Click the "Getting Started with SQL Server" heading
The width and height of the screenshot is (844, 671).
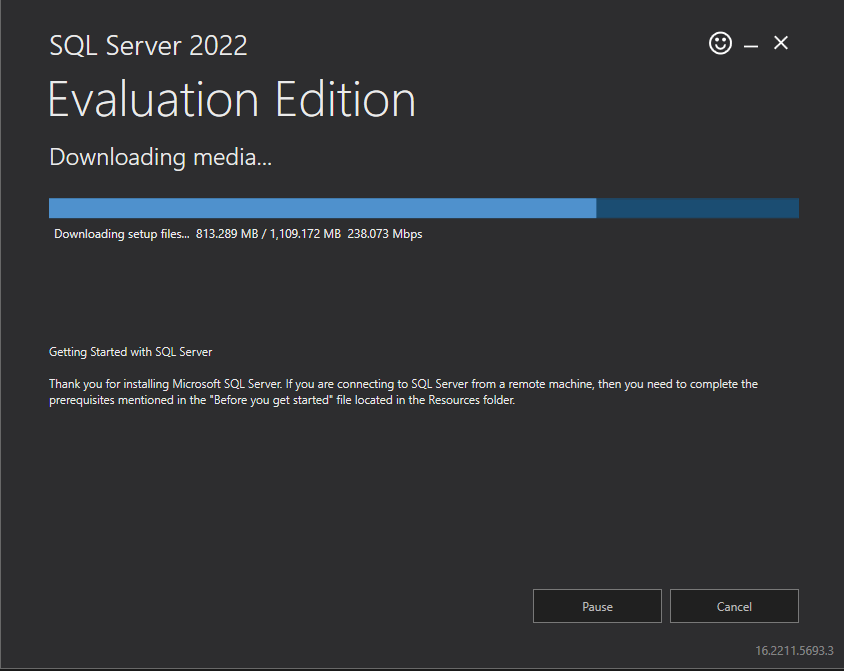(x=130, y=352)
